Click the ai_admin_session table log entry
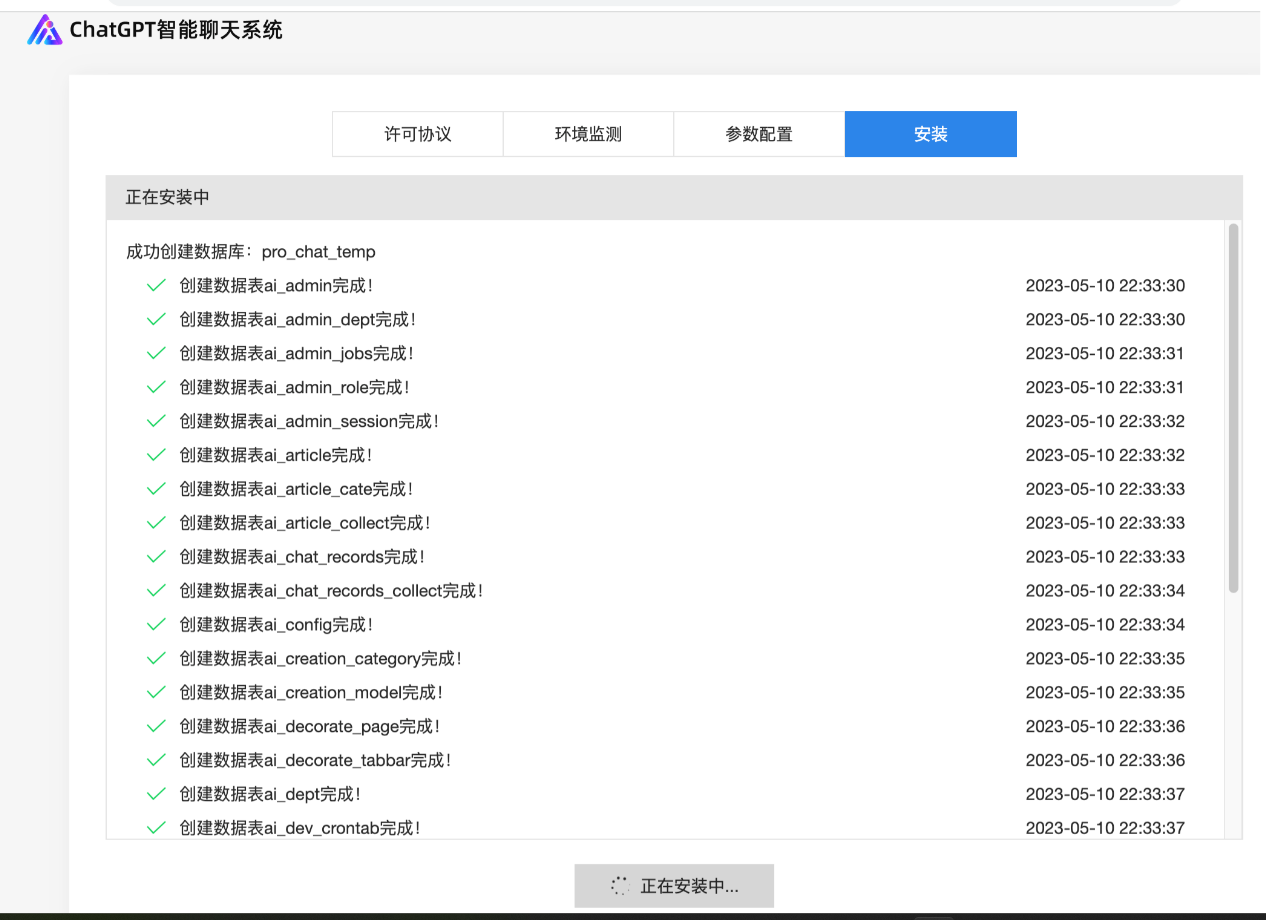Viewport: 1266px width, 920px height. tap(309, 422)
